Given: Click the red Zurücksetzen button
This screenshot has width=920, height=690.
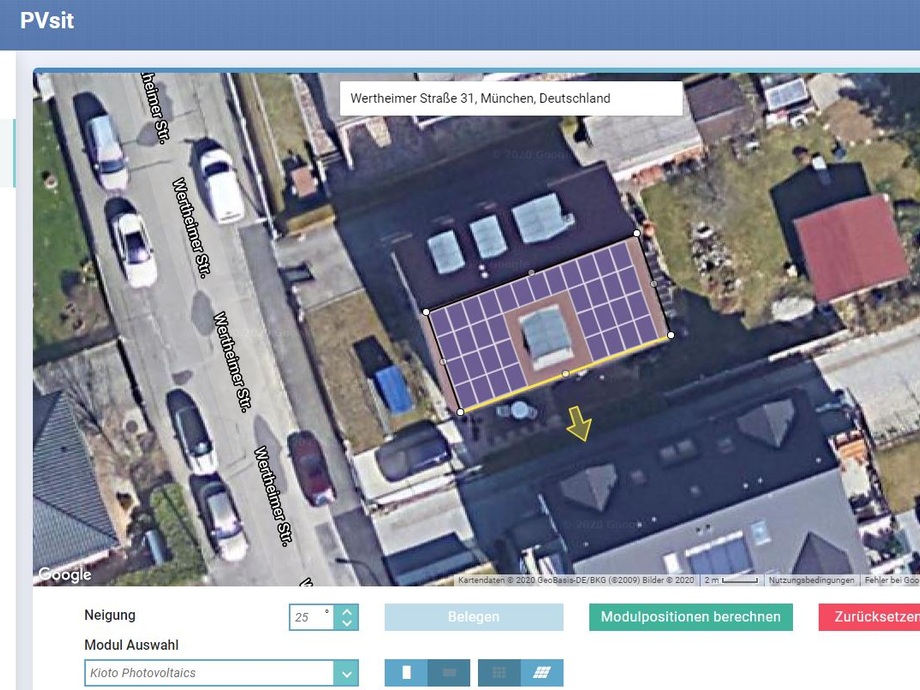Looking at the screenshot, I should [x=869, y=617].
